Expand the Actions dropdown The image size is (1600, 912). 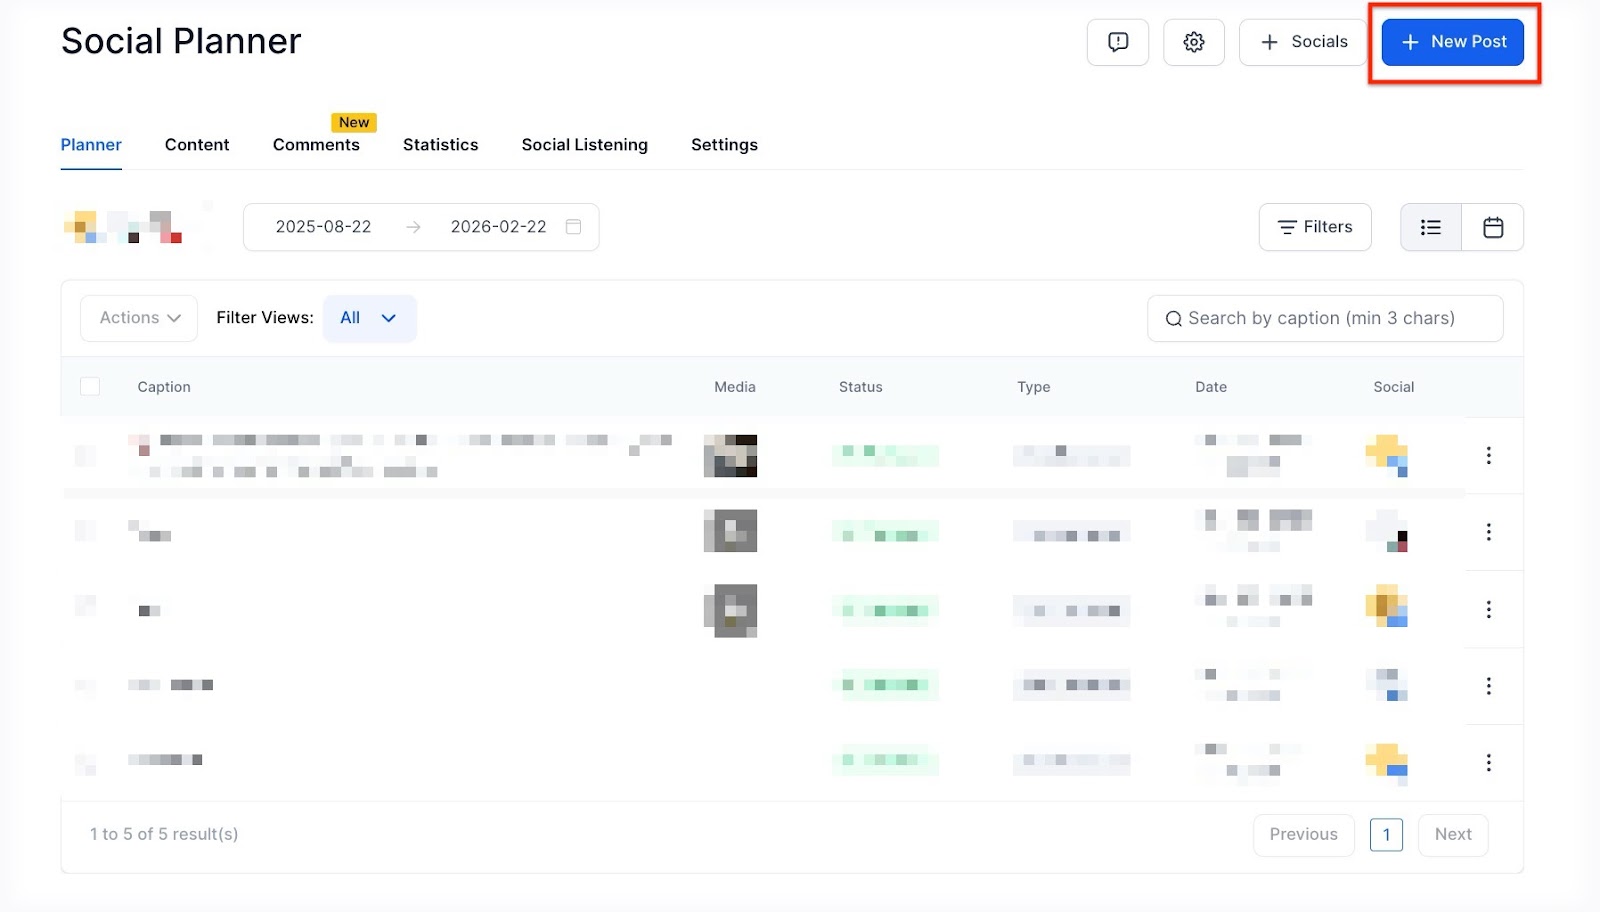(139, 318)
